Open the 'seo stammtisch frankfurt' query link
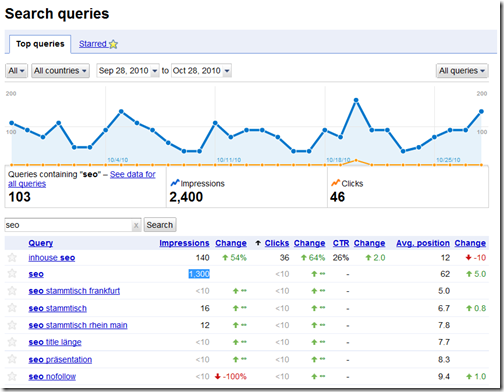This screenshot has width=504, height=392. pos(74,291)
